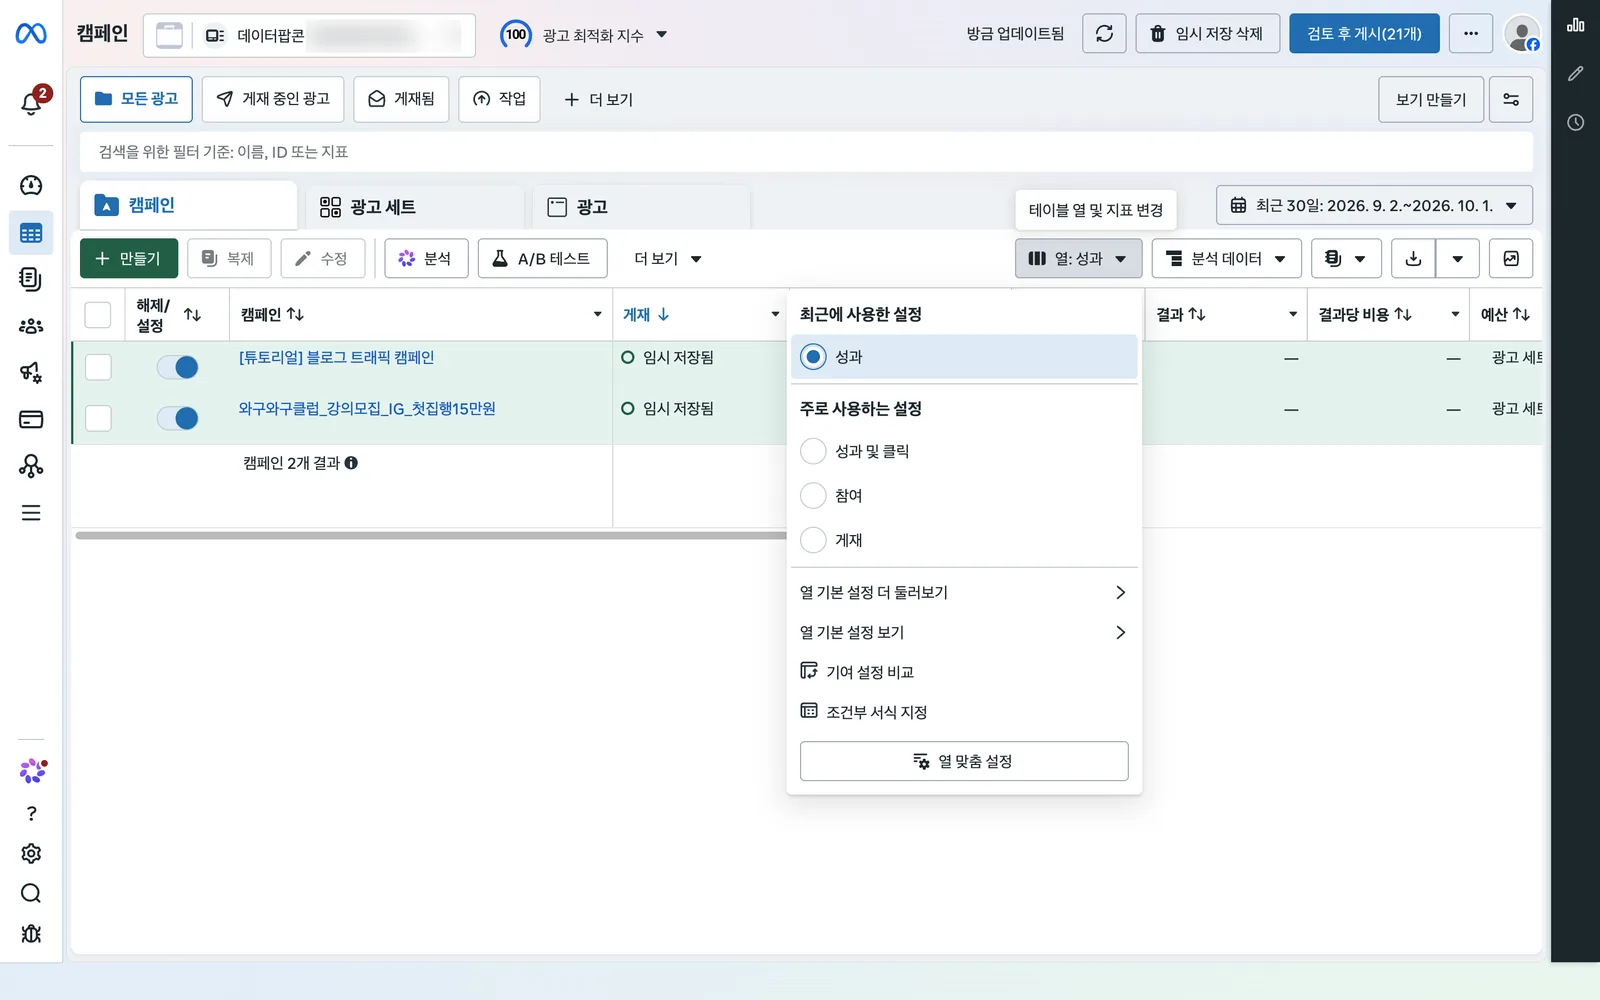Viewport: 1600px width, 1000px height.
Task: Open audiences icon in left sidebar
Action: click(x=31, y=326)
